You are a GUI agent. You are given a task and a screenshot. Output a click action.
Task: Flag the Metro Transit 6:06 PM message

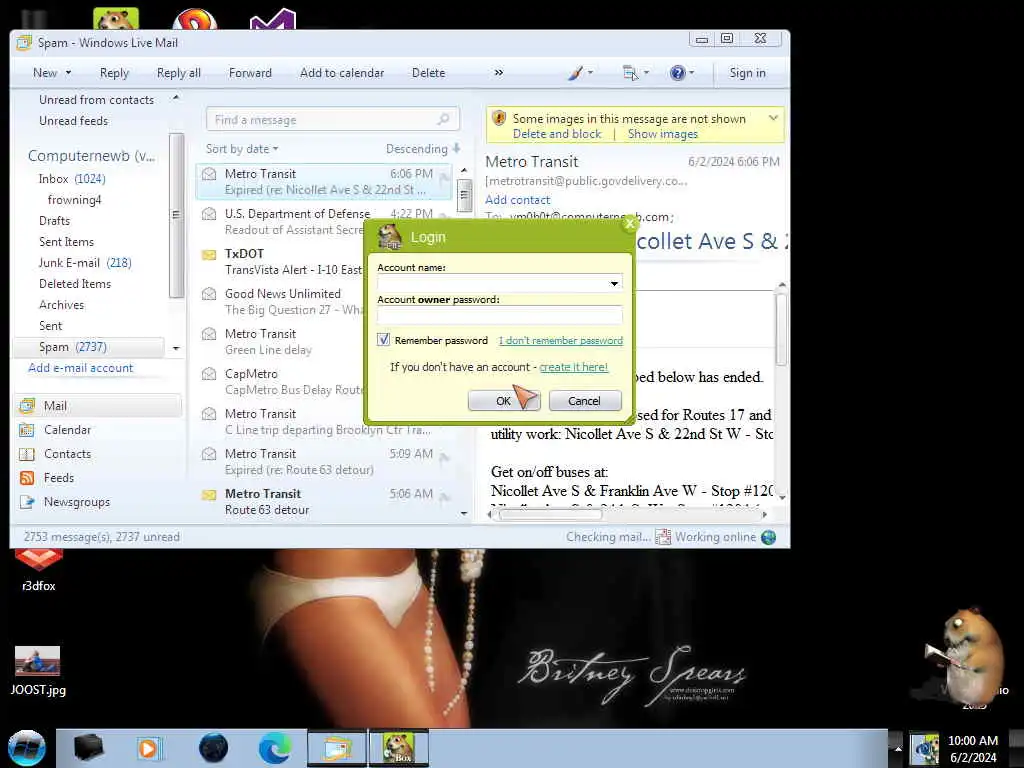(x=444, y=178)
